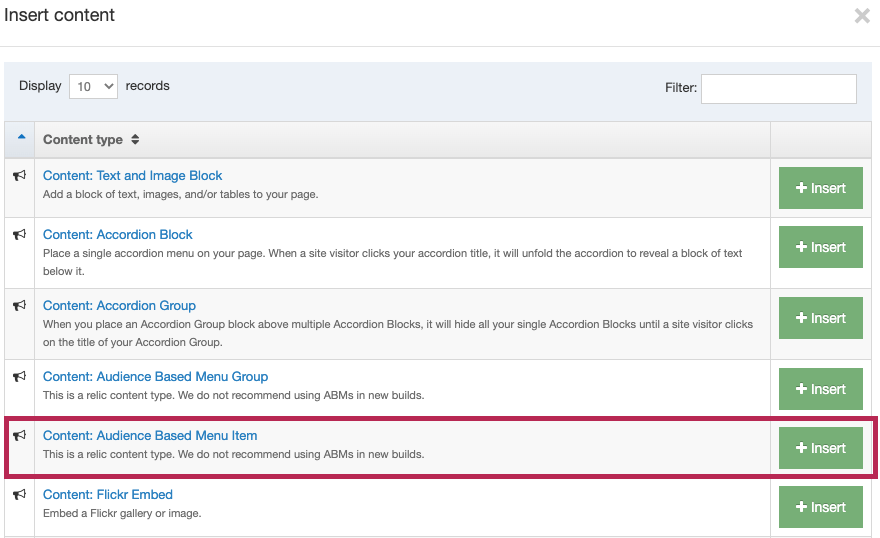Open the Display records count dropdown
Image resolution: width=880 pixels, height=538 pixels.
pos(93,87)
